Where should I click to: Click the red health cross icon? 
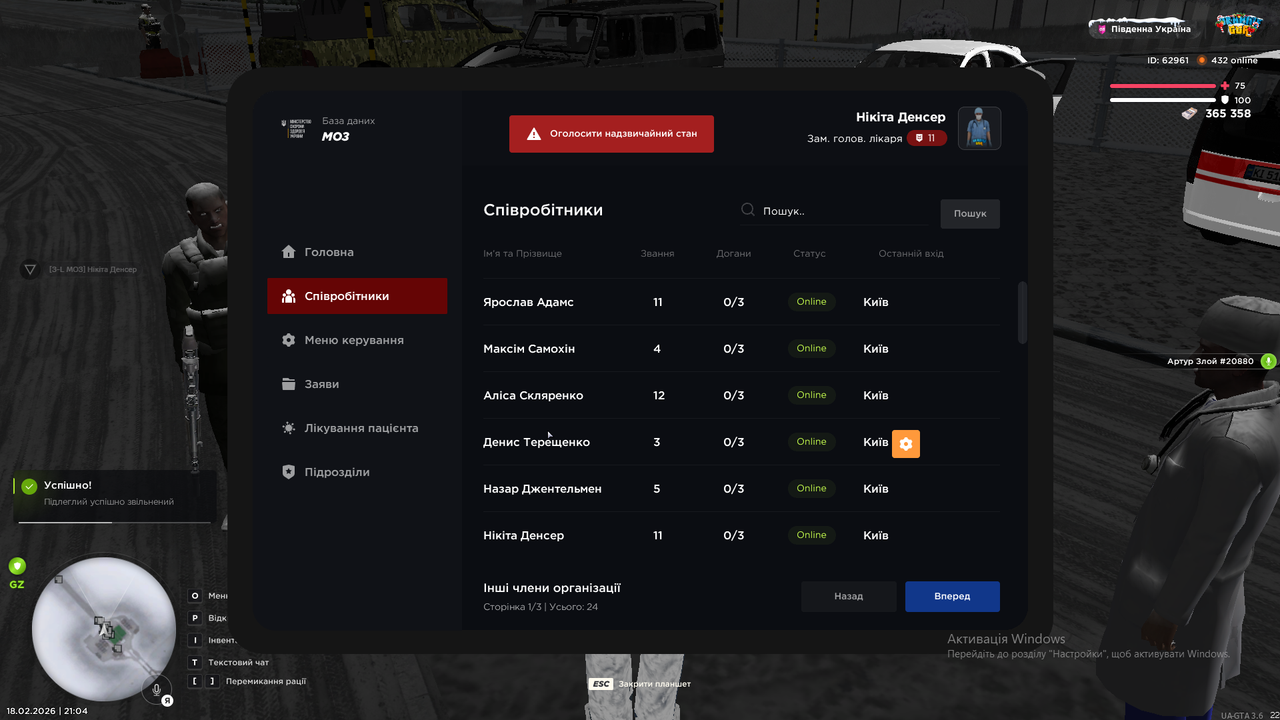tap(1225, 86)
